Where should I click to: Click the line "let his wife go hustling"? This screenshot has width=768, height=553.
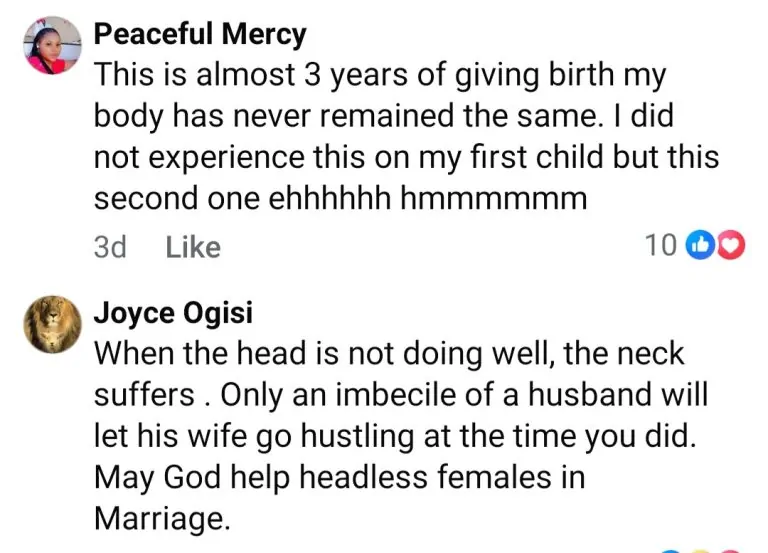[x=349, y=434]
